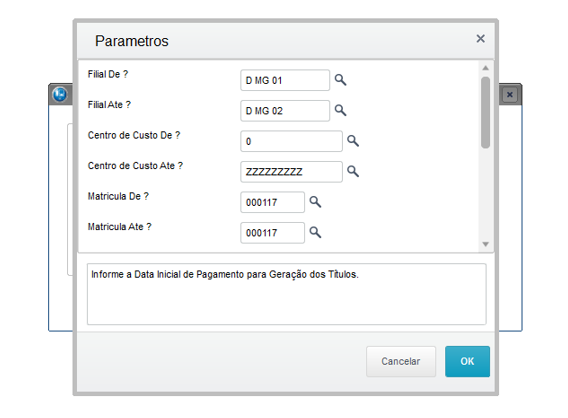Open lookup search for Matricula Ate
568x418 pixels.
pos(315,232)
